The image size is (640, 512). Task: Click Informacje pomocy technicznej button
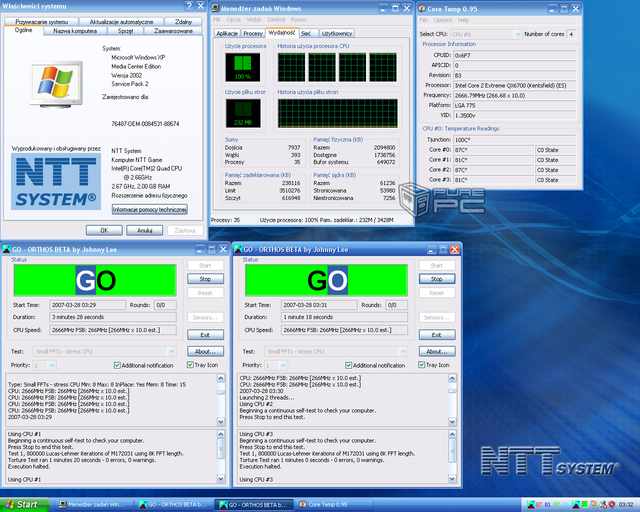[149, 209]
